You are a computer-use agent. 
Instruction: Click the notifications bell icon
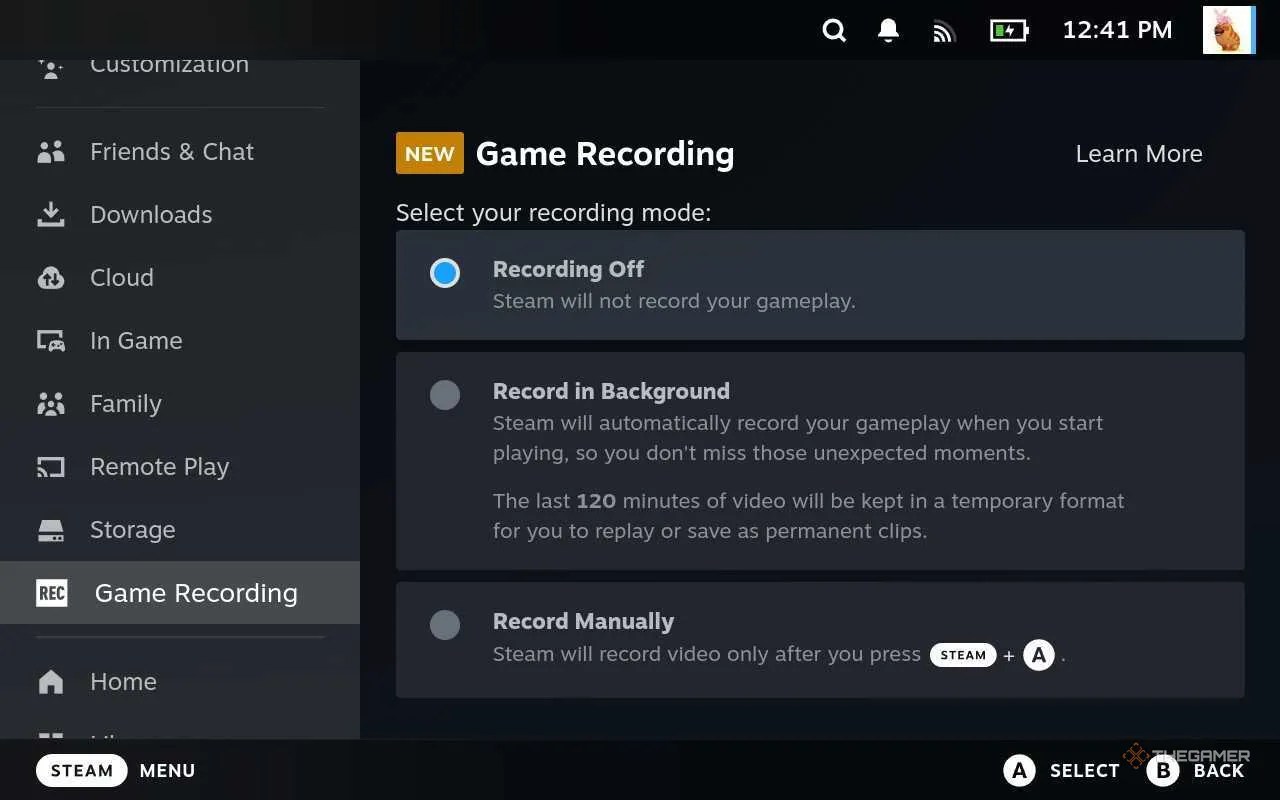click(887, 30)
